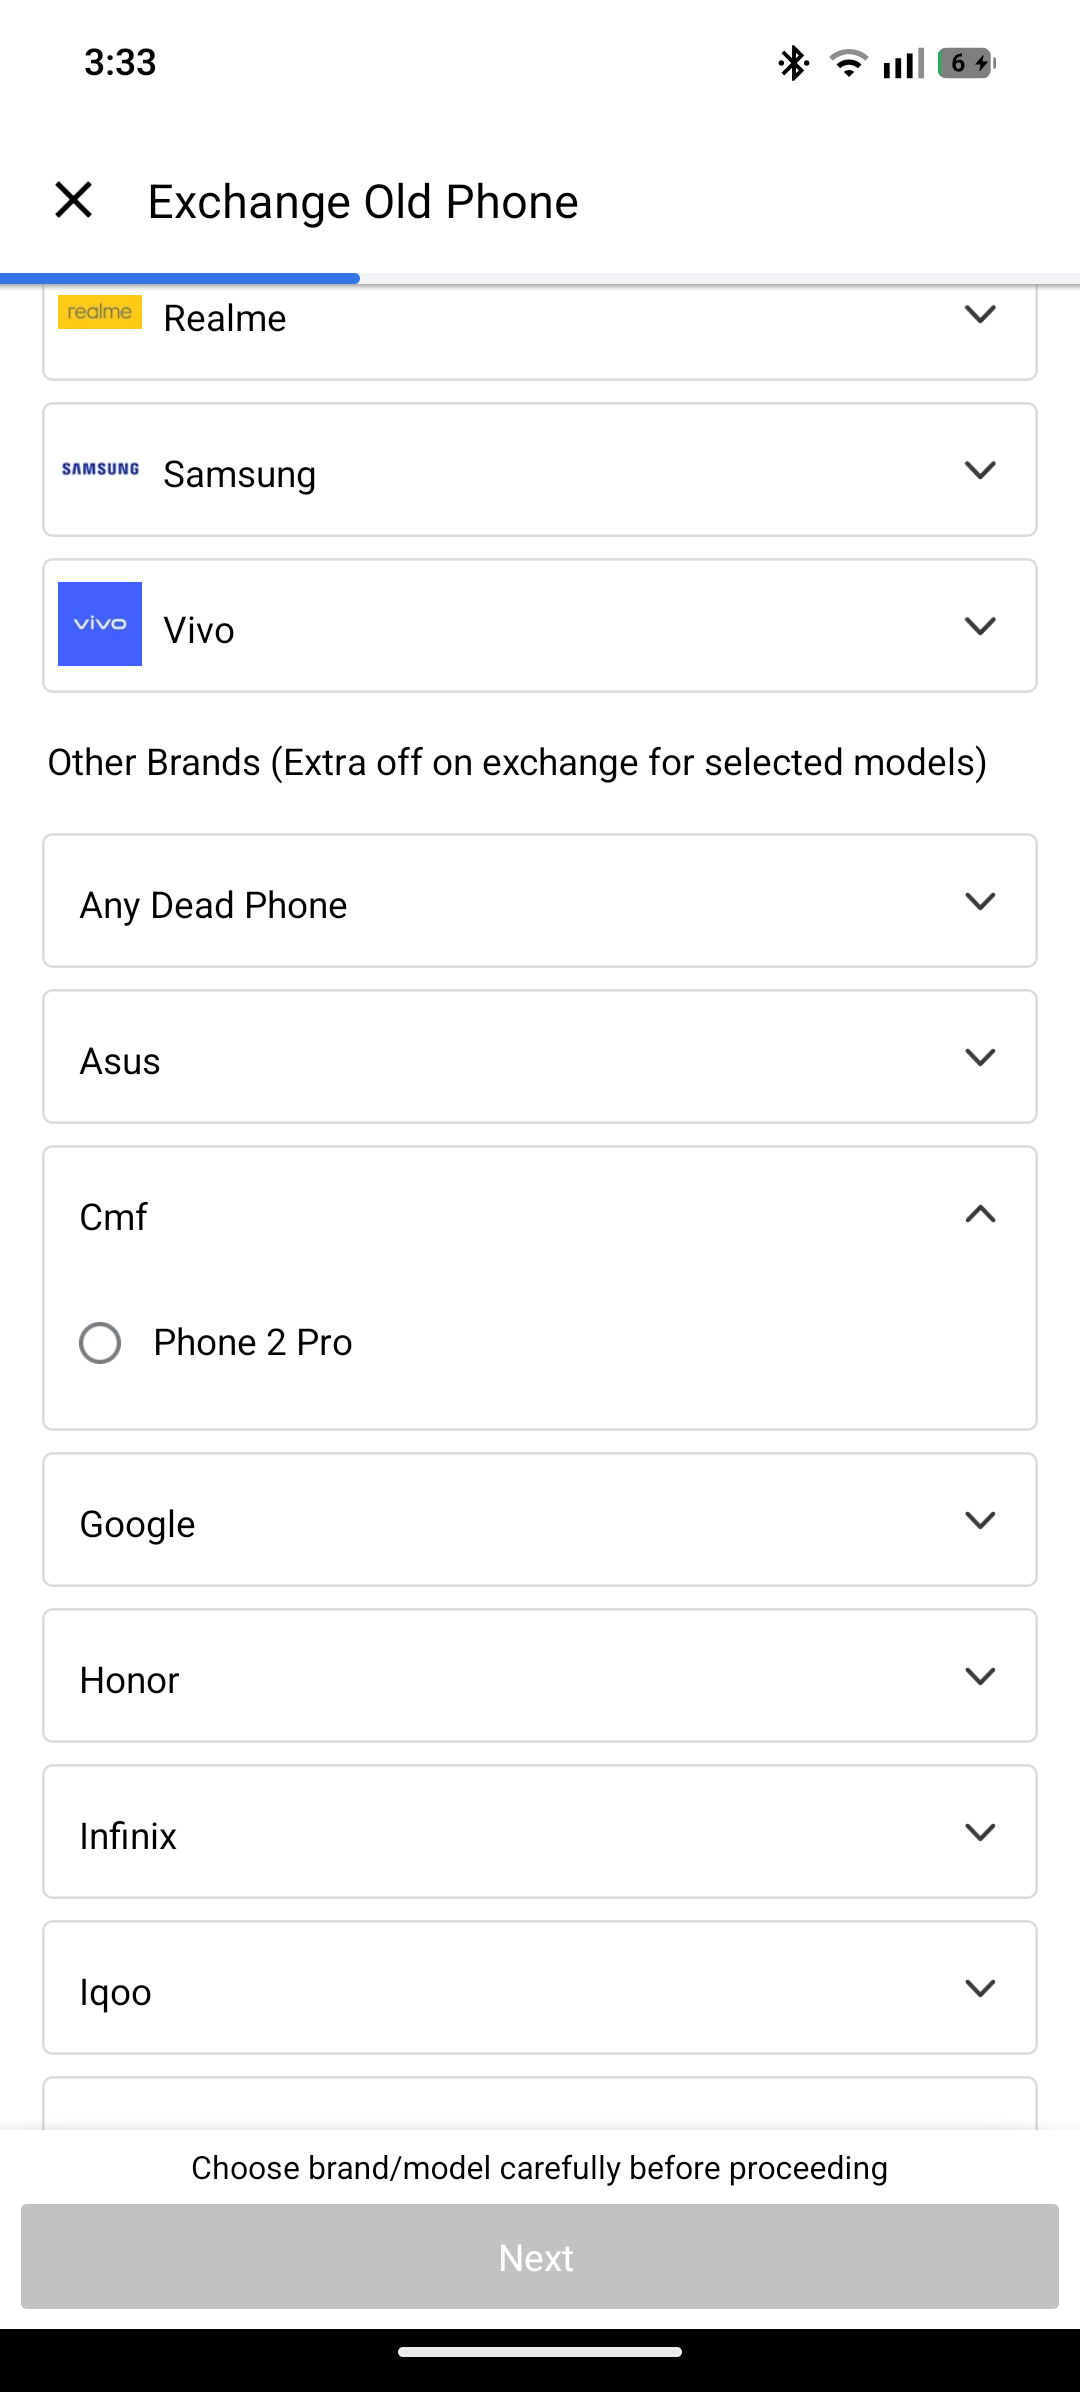
Task: Open the Honor brand row
Action: click(x=540, y=1677)
